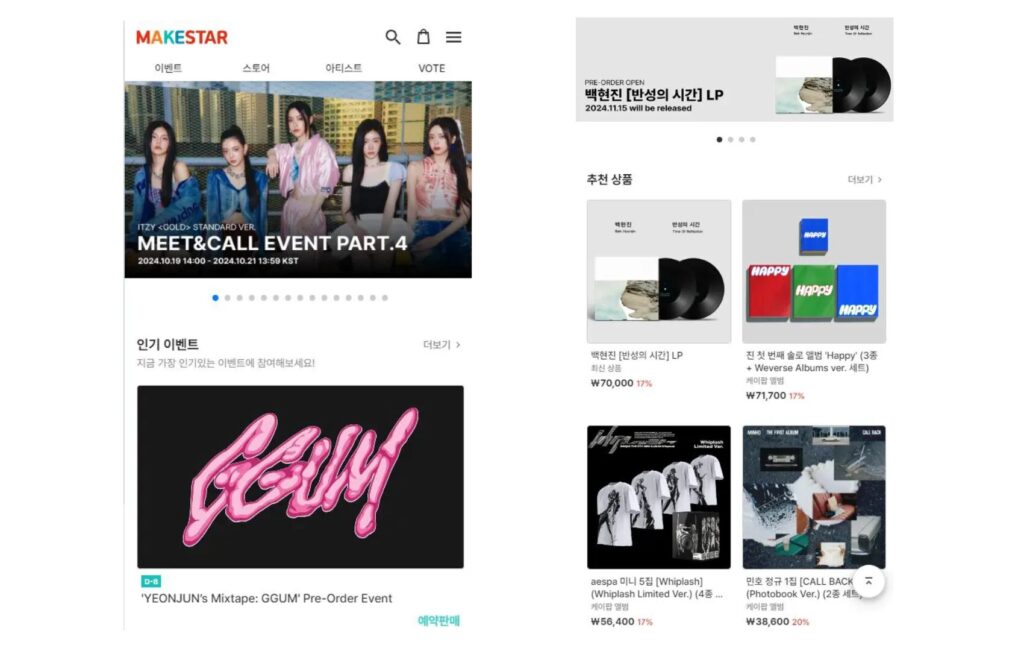The width and height of the screenshot is (1024, 651).
Task: Open 'YEONJUN's Mixtape: GGUM' Pre-Order Event link
Action: (266, 598)
